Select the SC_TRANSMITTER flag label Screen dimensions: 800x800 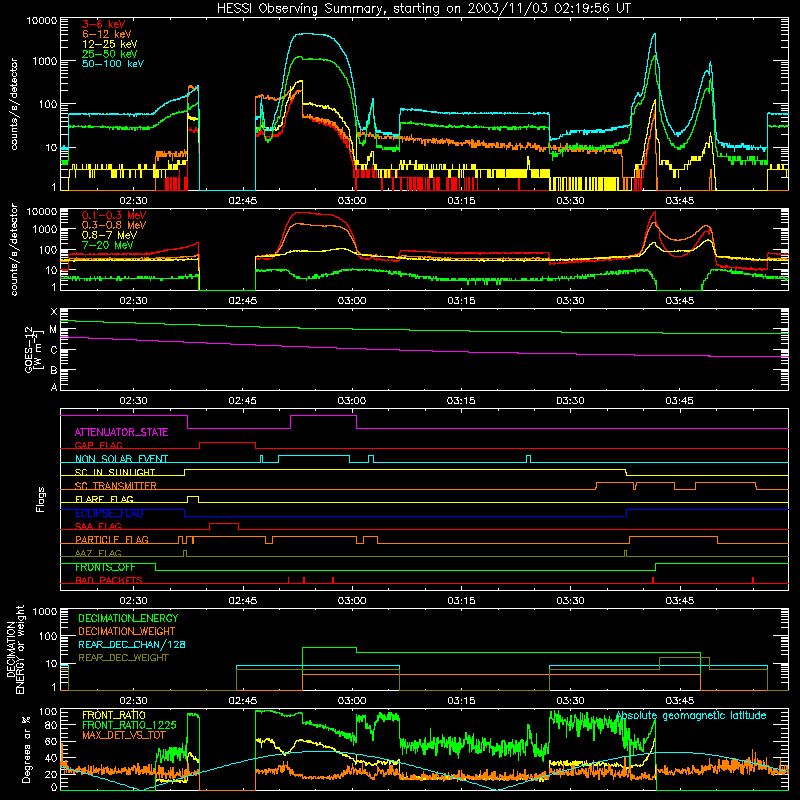coord(115,486)
